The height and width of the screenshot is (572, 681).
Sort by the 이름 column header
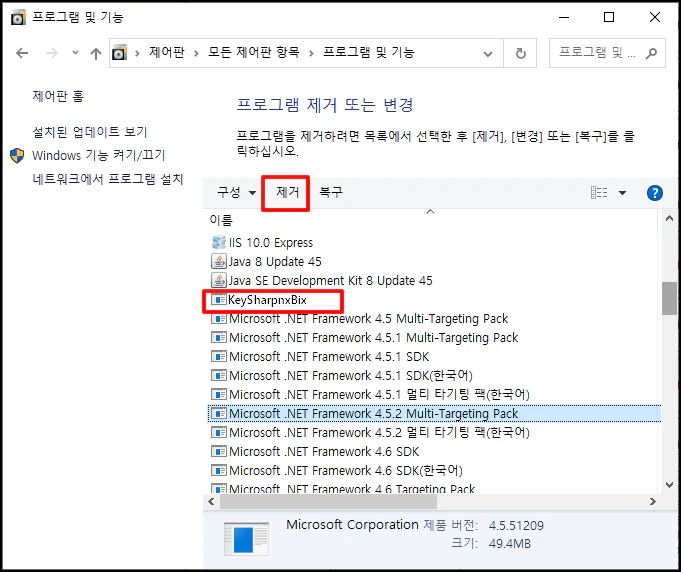(x=221, y=220)
